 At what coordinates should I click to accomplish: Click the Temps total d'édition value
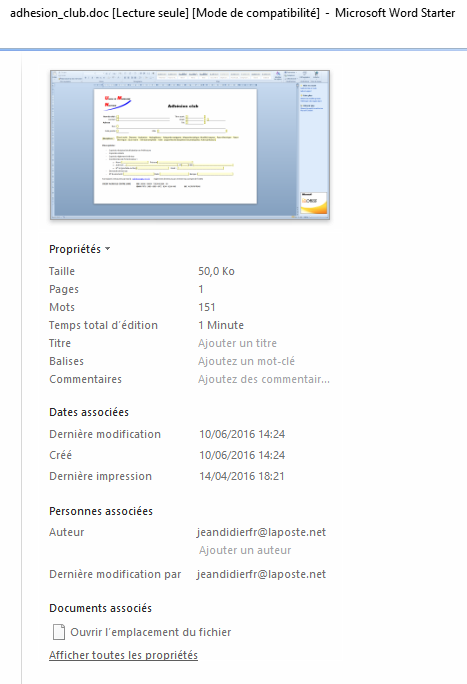coord(221,325)
